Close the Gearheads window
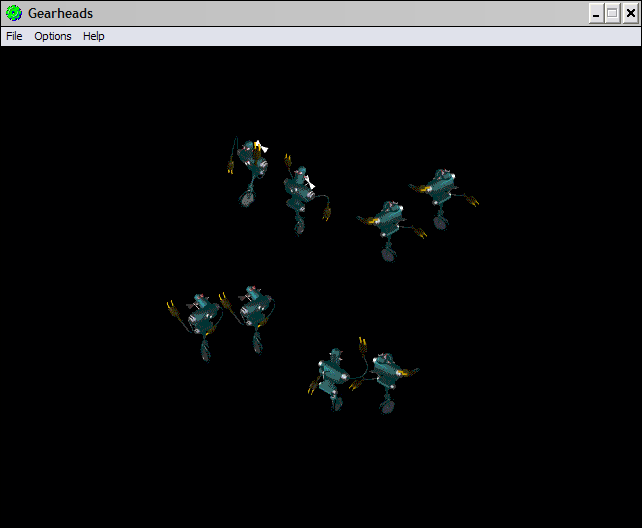The height and width of the screenshot is (528, 642). click(629, 13)
